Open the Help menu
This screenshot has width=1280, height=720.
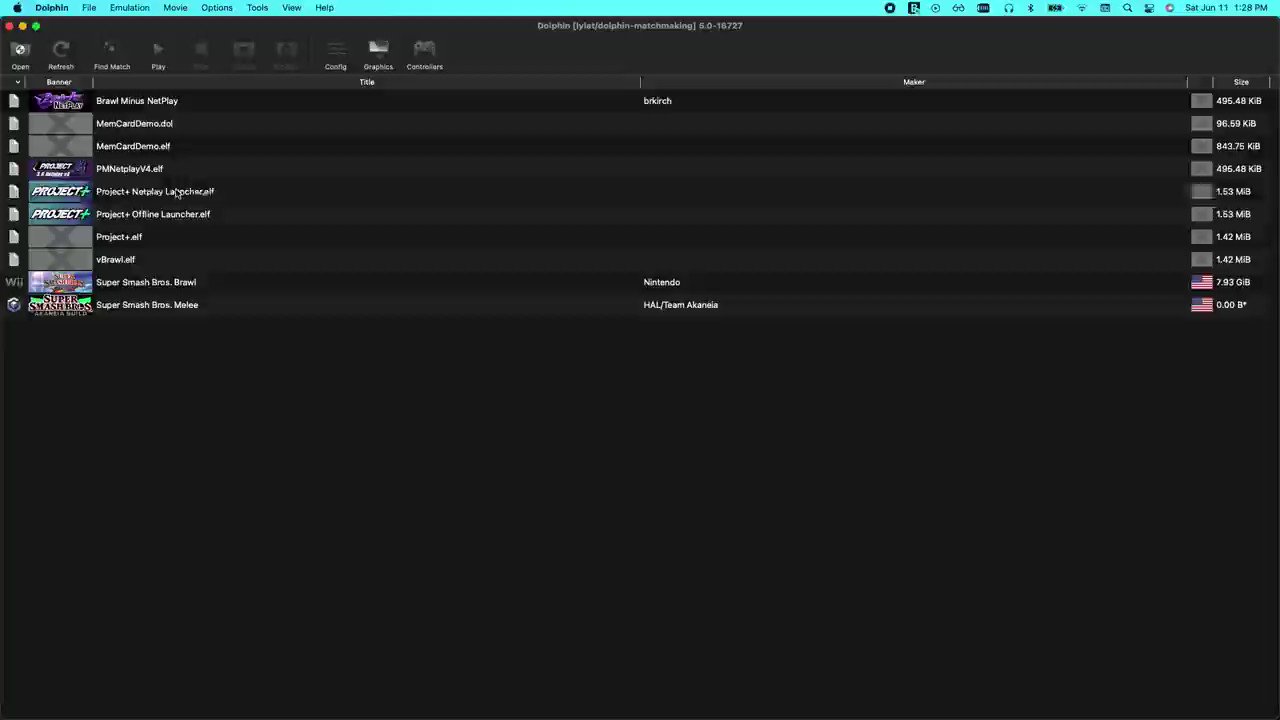click(324, 8)
